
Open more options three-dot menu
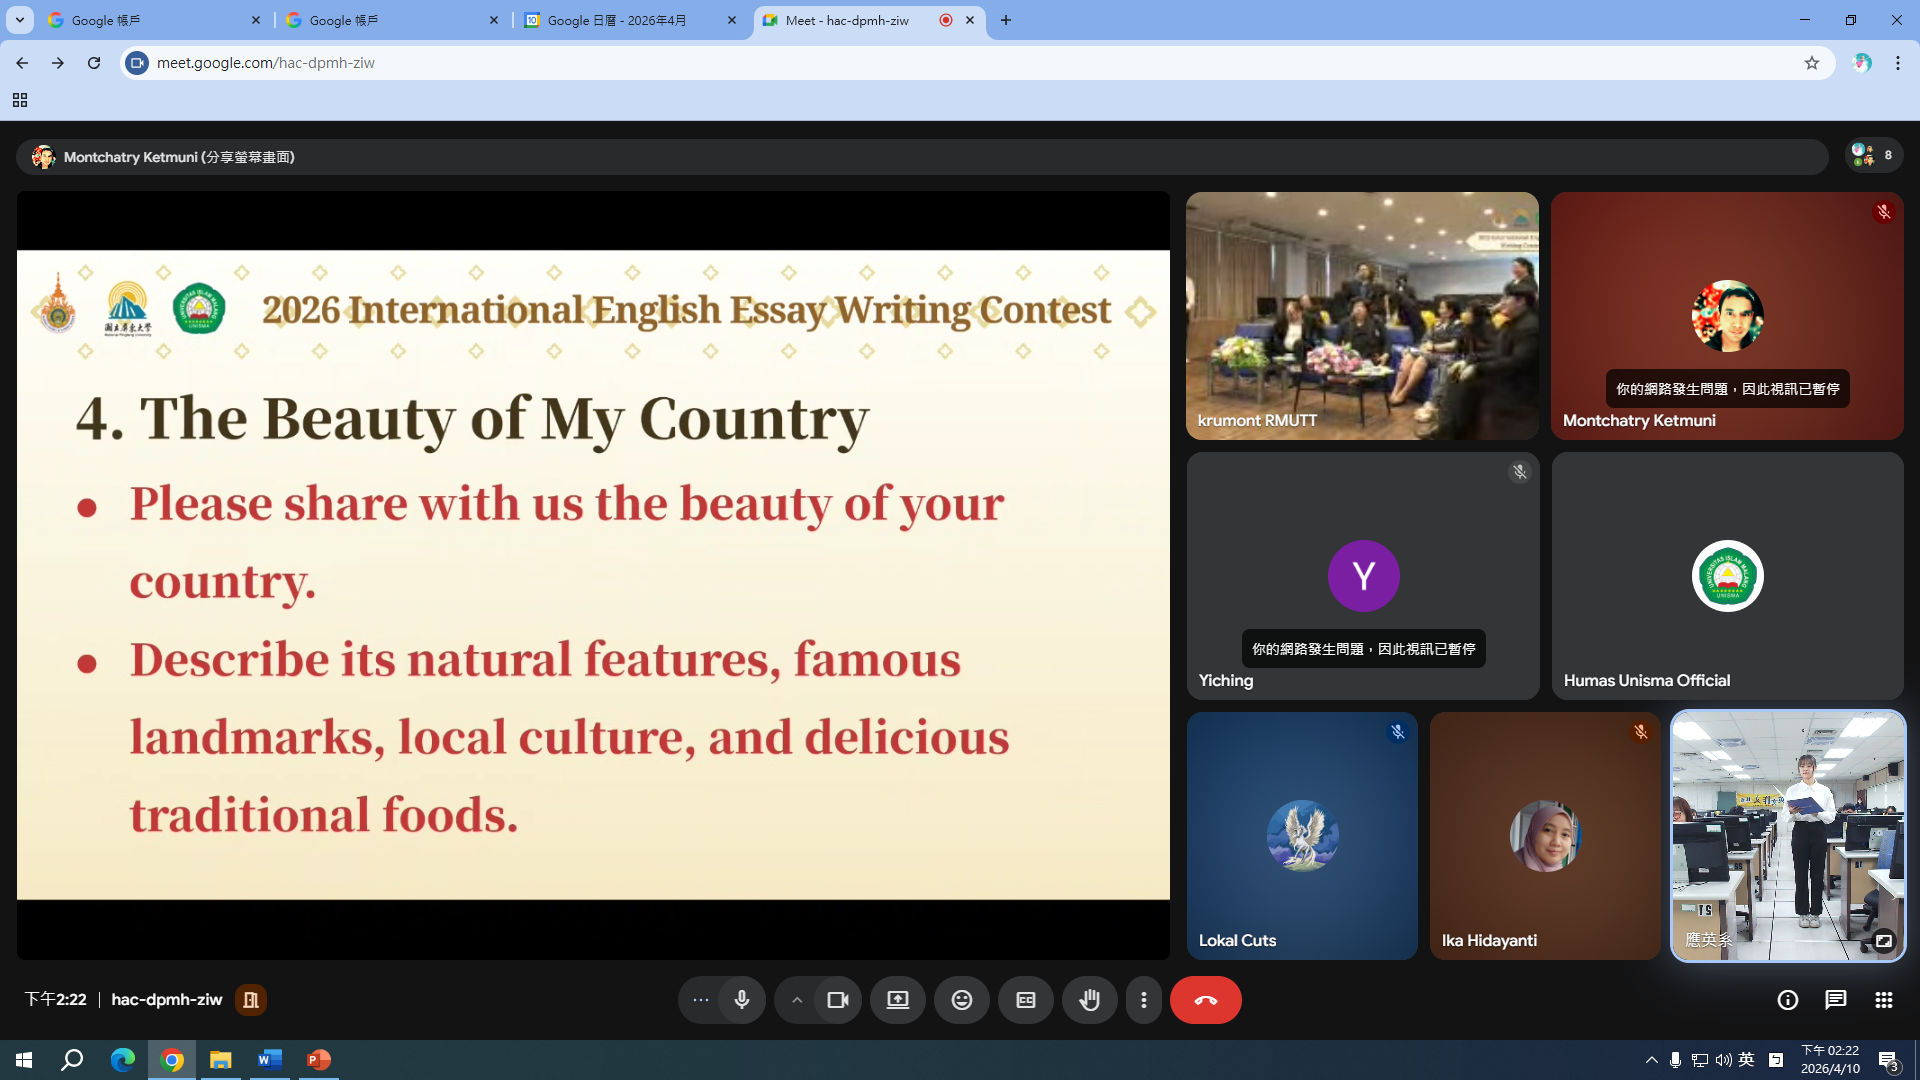(x=1143, y=1000)
